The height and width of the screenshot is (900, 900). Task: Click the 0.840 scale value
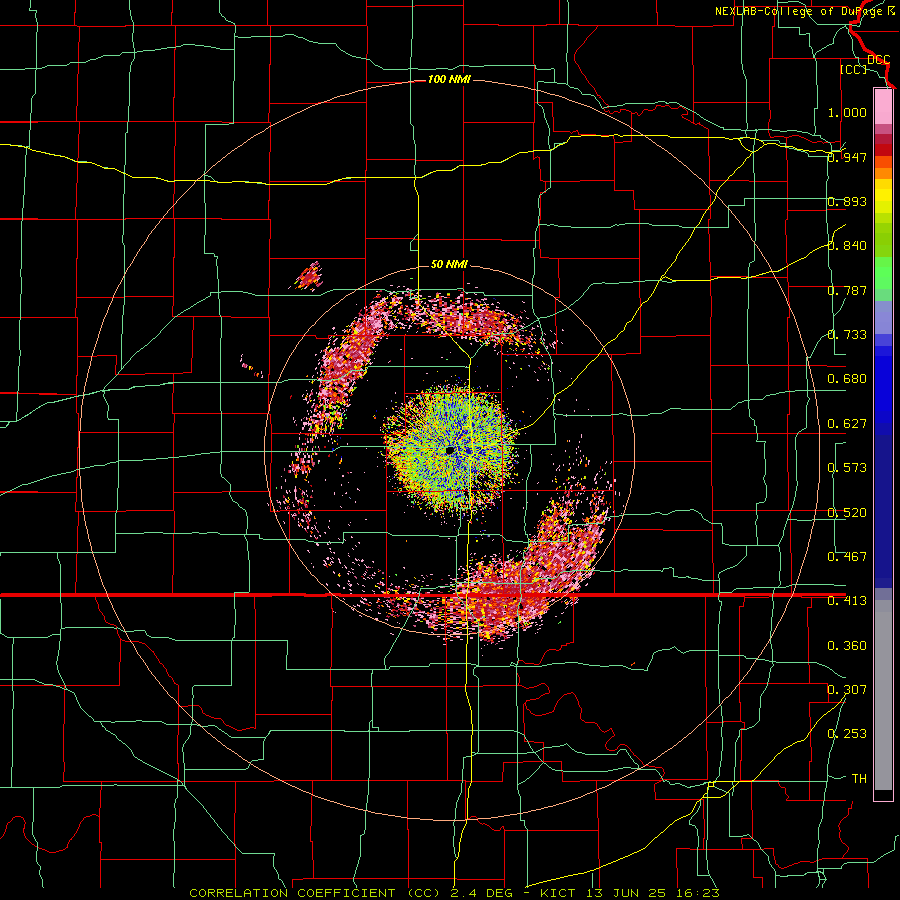(x=847, y=246)
